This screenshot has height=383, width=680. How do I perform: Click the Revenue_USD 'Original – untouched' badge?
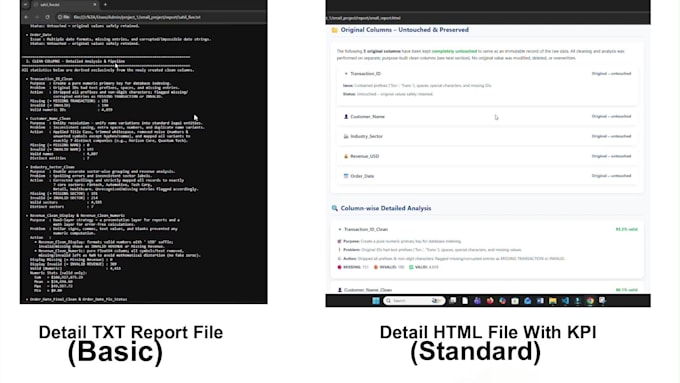[611, 156]
